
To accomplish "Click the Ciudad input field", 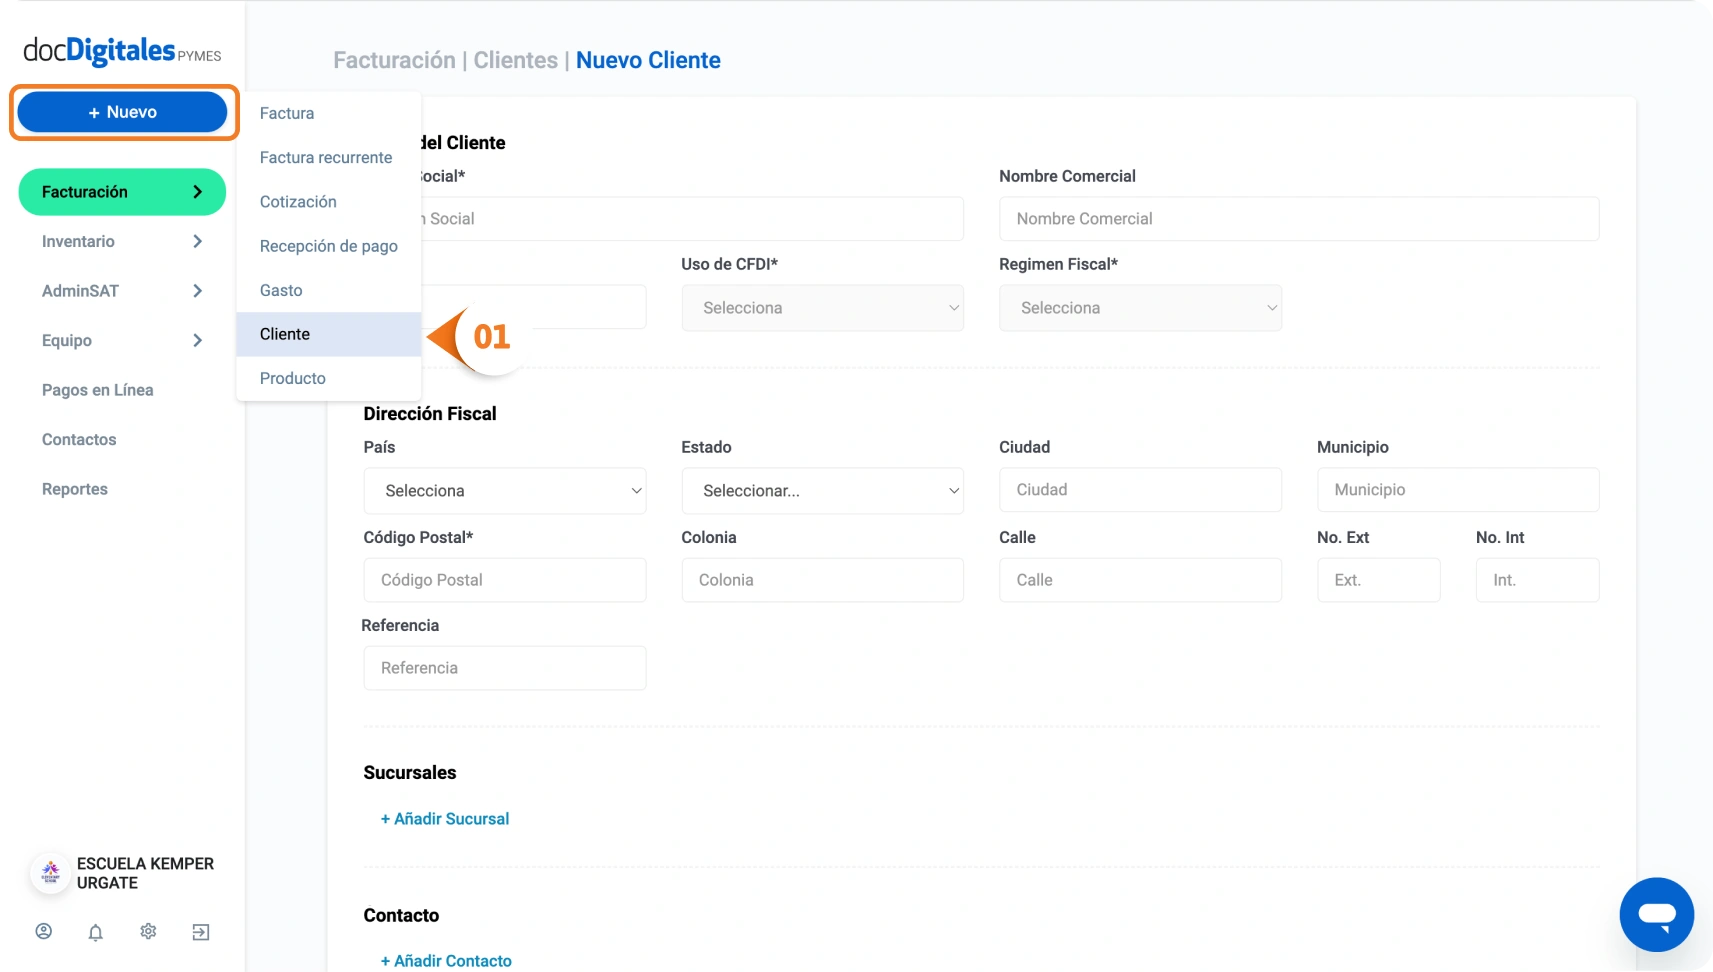I will (x=1141, y=490).
